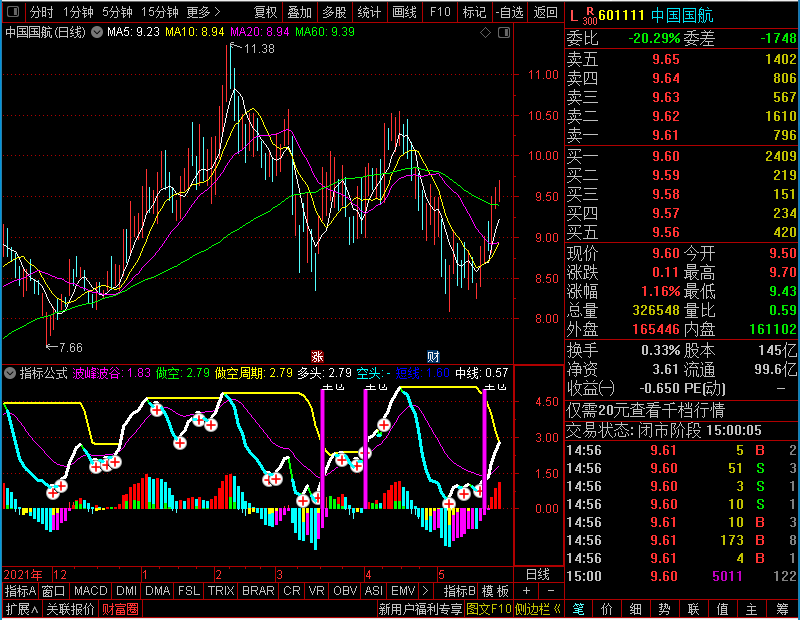The width and height of the screenshot is (800, 620).
Task: Select the 价 price tab
Action: click(607, 609)
